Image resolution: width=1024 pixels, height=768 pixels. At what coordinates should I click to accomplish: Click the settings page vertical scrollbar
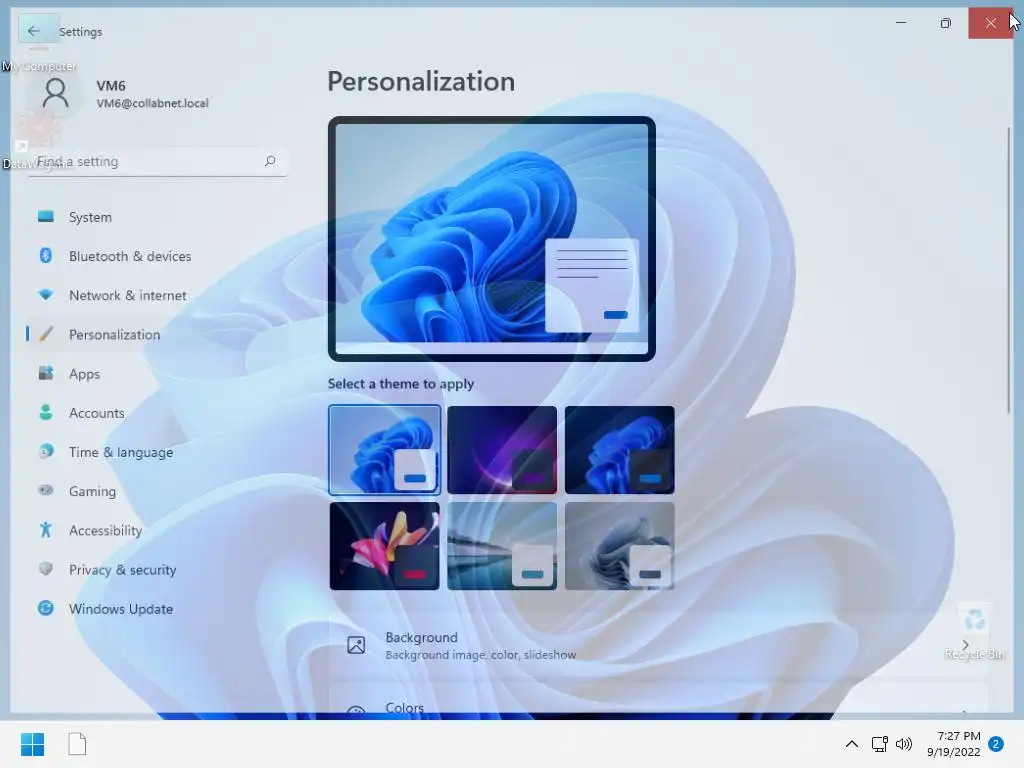coord(1009,270)
